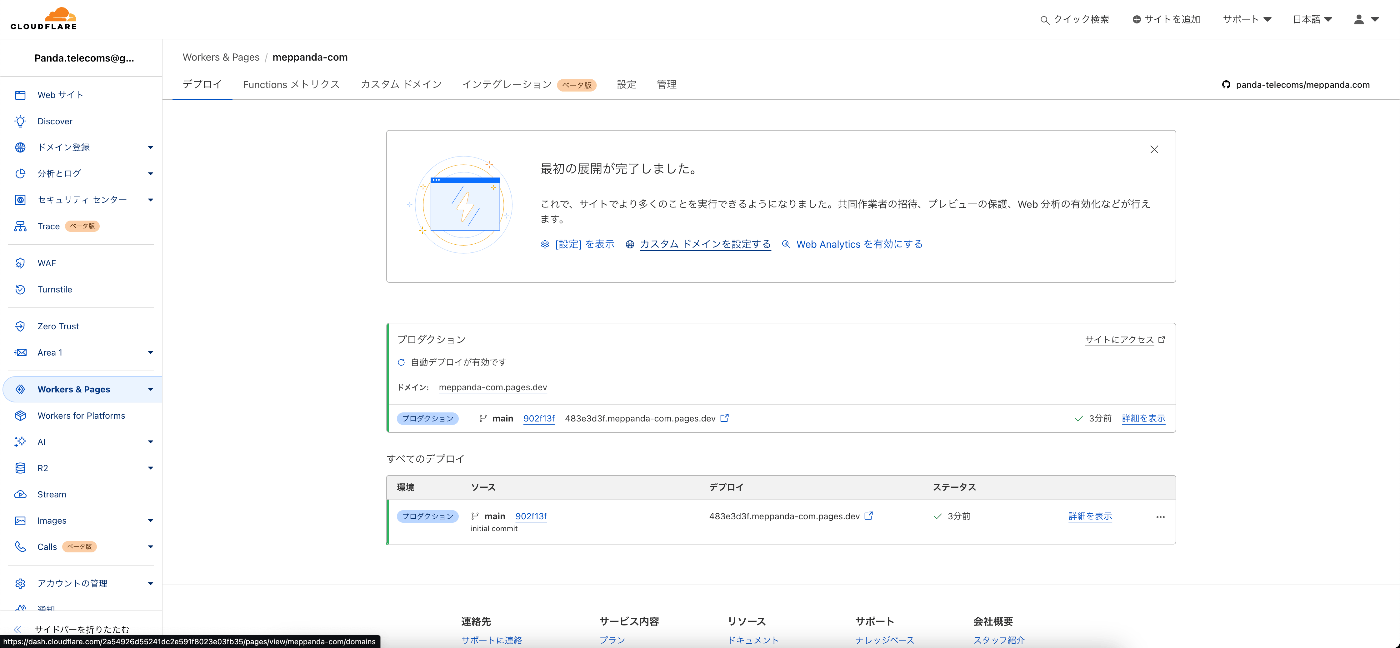
Task: Click the GitHub icon beside repository name
Action: point(1226,85)
